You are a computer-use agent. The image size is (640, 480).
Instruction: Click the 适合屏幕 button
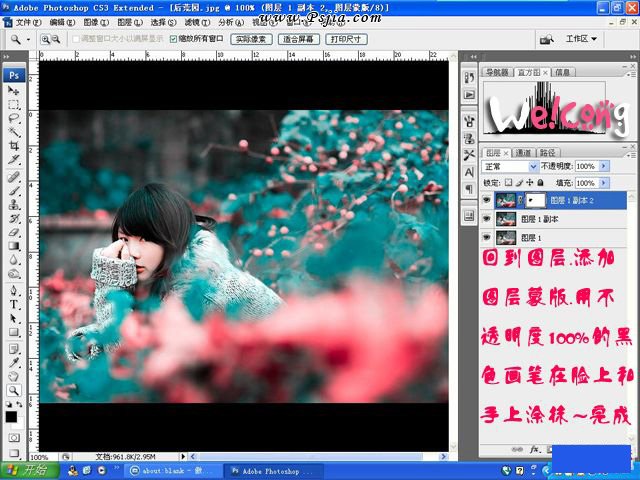(298, 39)
